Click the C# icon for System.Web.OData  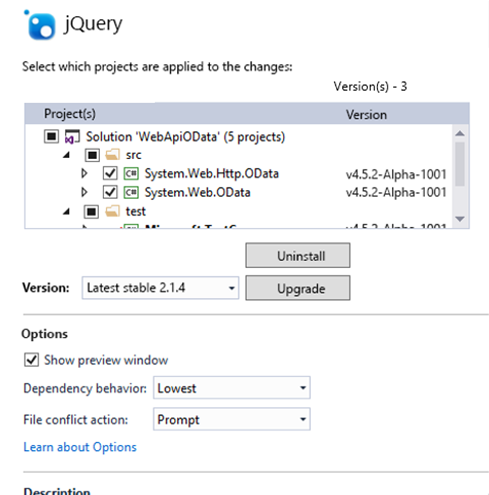click(131, 192)
